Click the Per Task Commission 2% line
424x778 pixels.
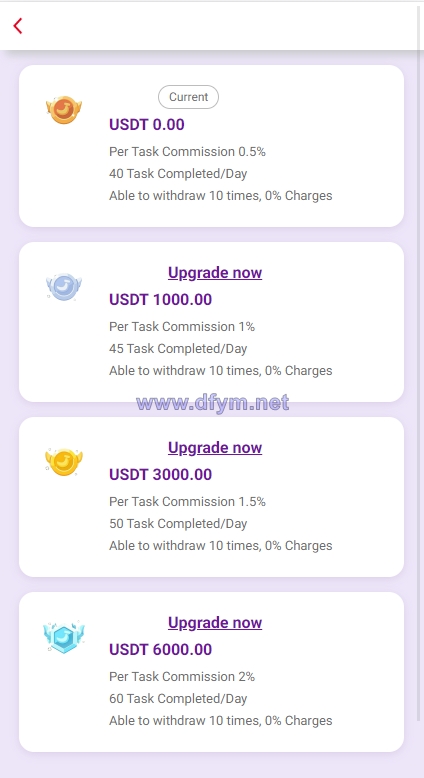click(x=182, y=677)
